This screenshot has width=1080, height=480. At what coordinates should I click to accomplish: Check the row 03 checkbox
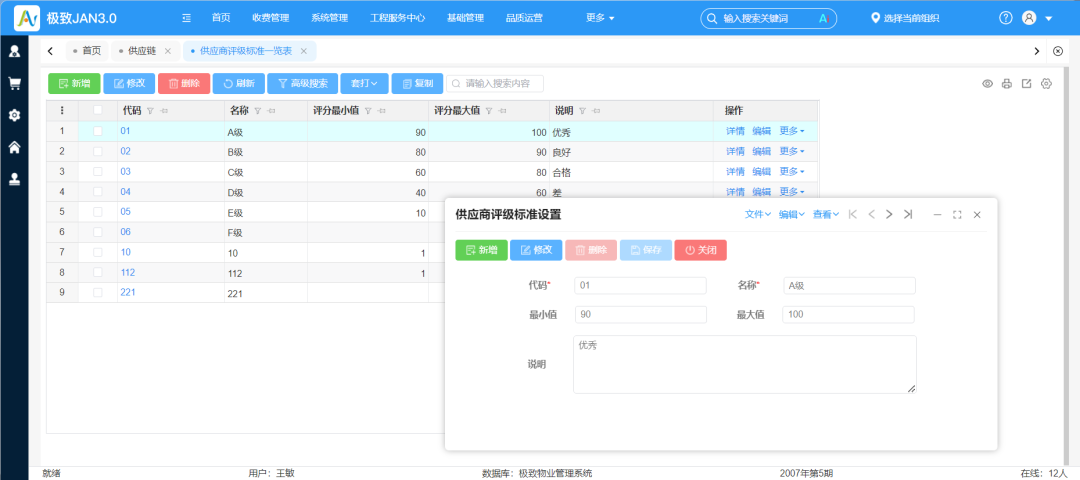98,171
